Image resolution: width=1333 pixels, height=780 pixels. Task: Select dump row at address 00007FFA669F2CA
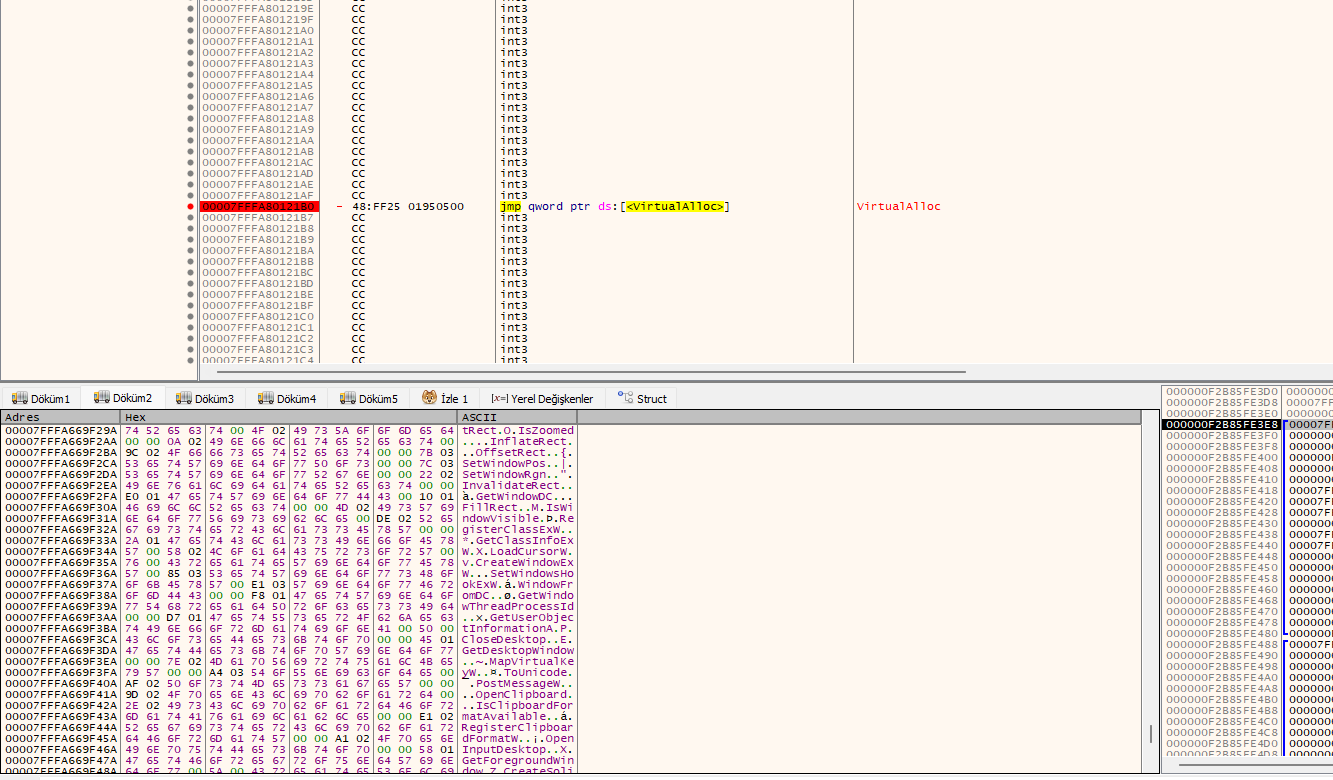(x=288, y=463)
